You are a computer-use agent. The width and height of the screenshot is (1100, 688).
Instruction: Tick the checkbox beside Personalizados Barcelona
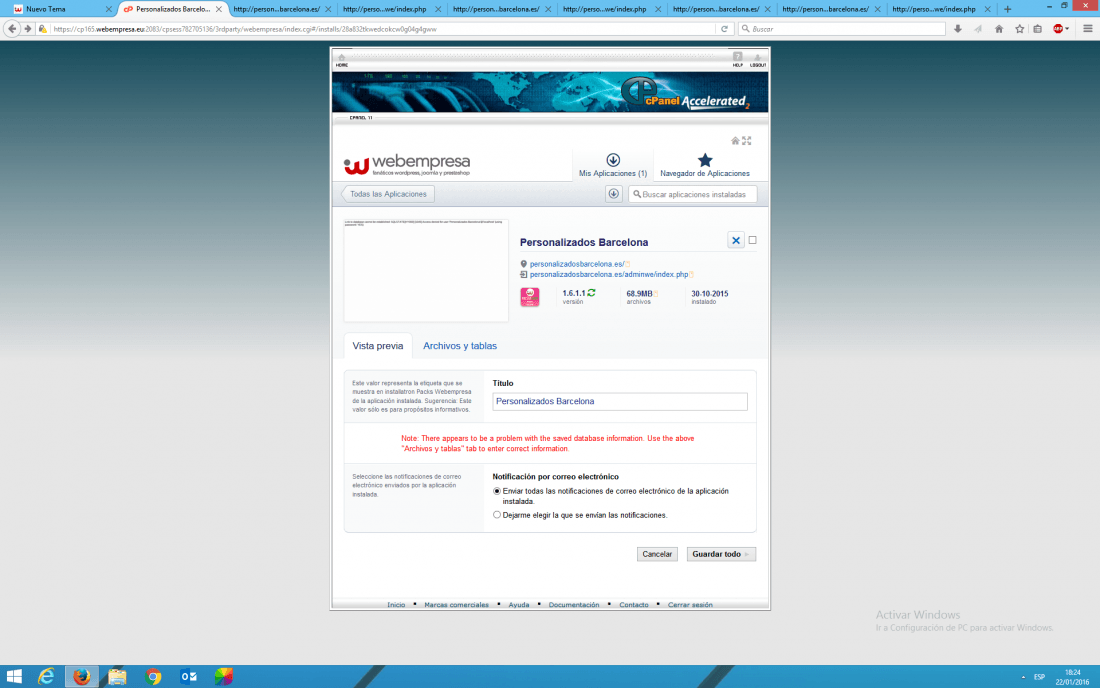[753, 240]
